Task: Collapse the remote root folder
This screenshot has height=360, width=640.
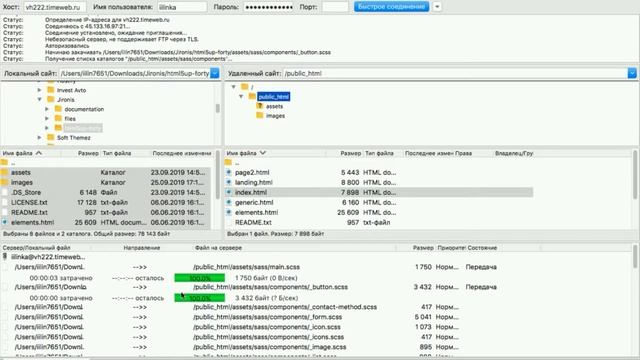Action: pyautogui.click(x=233, y=87)
